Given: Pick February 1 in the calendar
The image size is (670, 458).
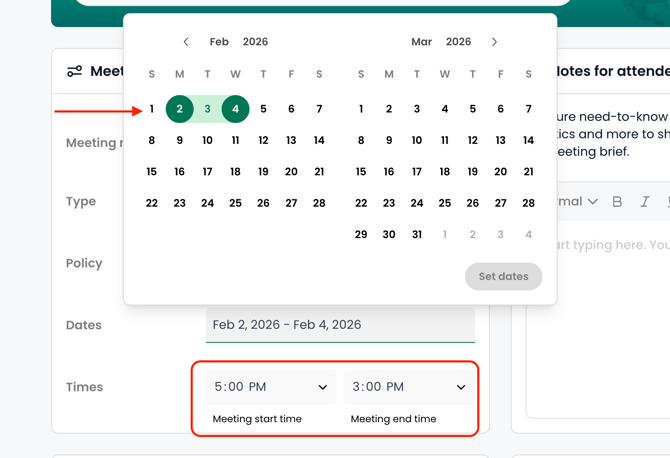Looking at the screenshot, I should tap(152, 109).
